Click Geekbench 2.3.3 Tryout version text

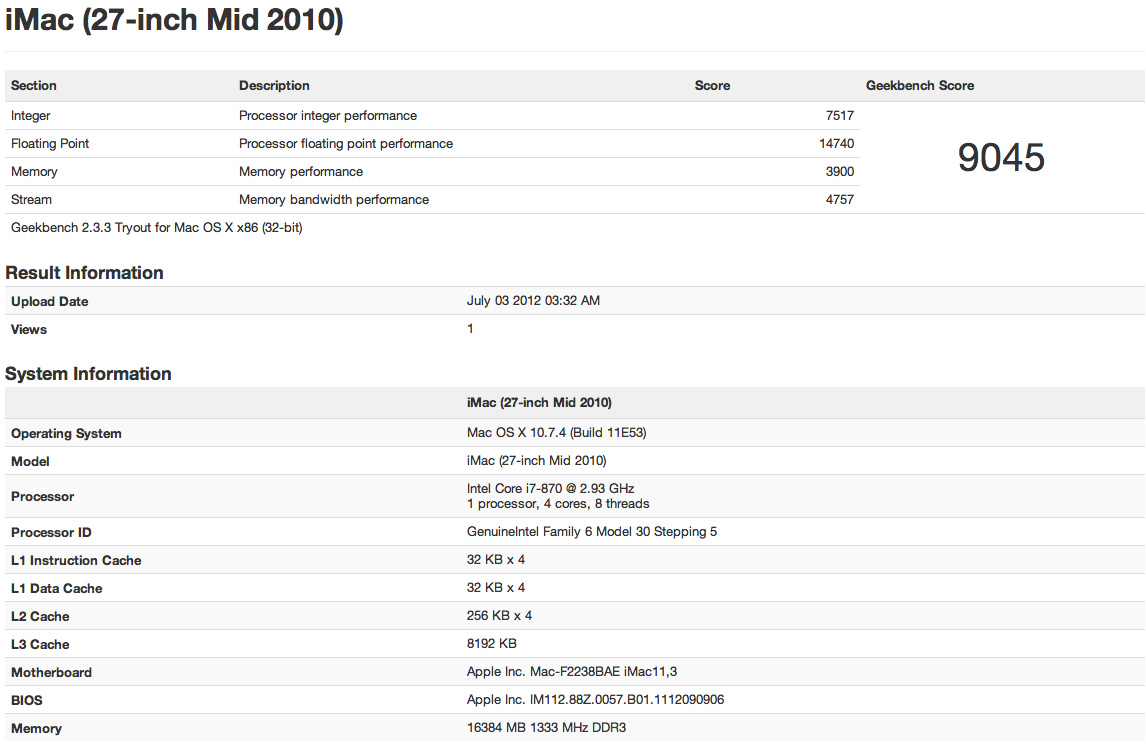pyautogui.click(x=156, y=227)
